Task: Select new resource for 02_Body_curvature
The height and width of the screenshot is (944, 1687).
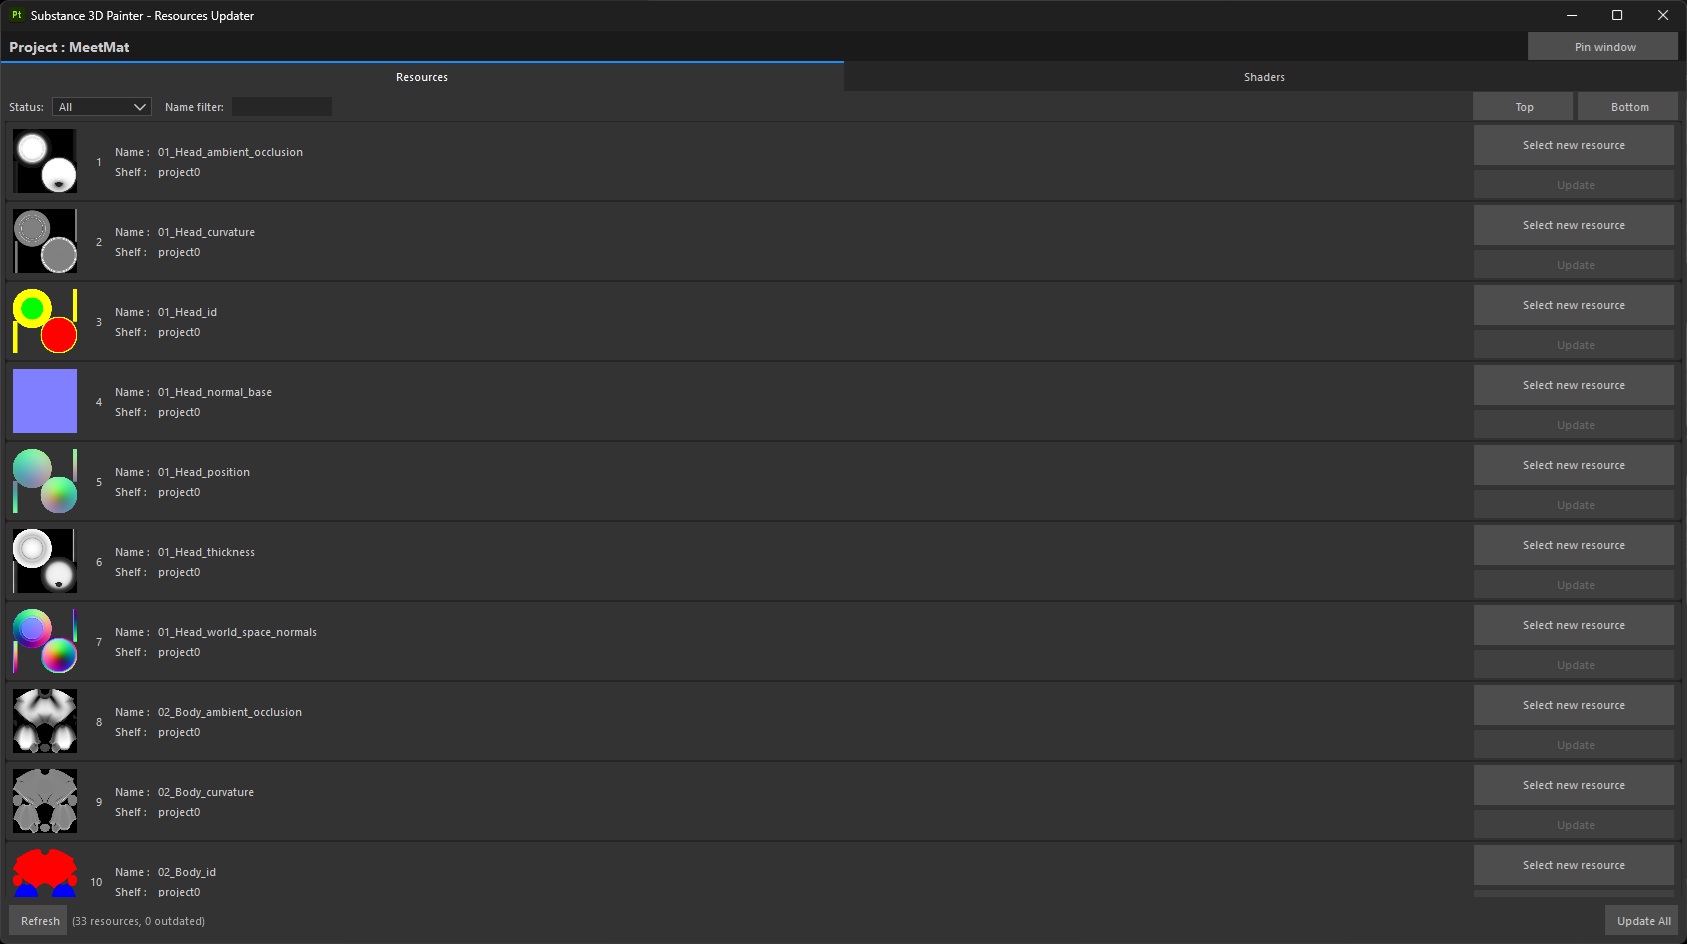Action: click(1573, 785)
